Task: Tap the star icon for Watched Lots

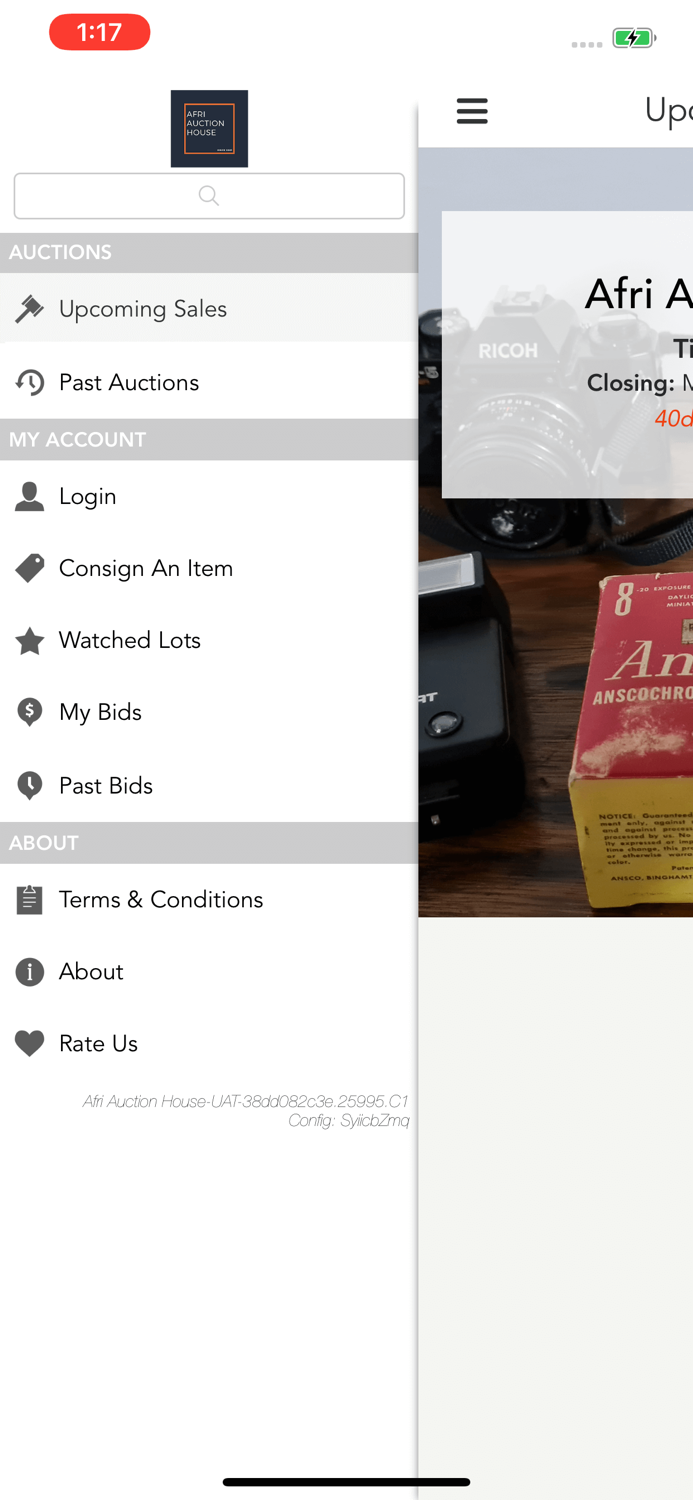Action: tap(29, 640)
